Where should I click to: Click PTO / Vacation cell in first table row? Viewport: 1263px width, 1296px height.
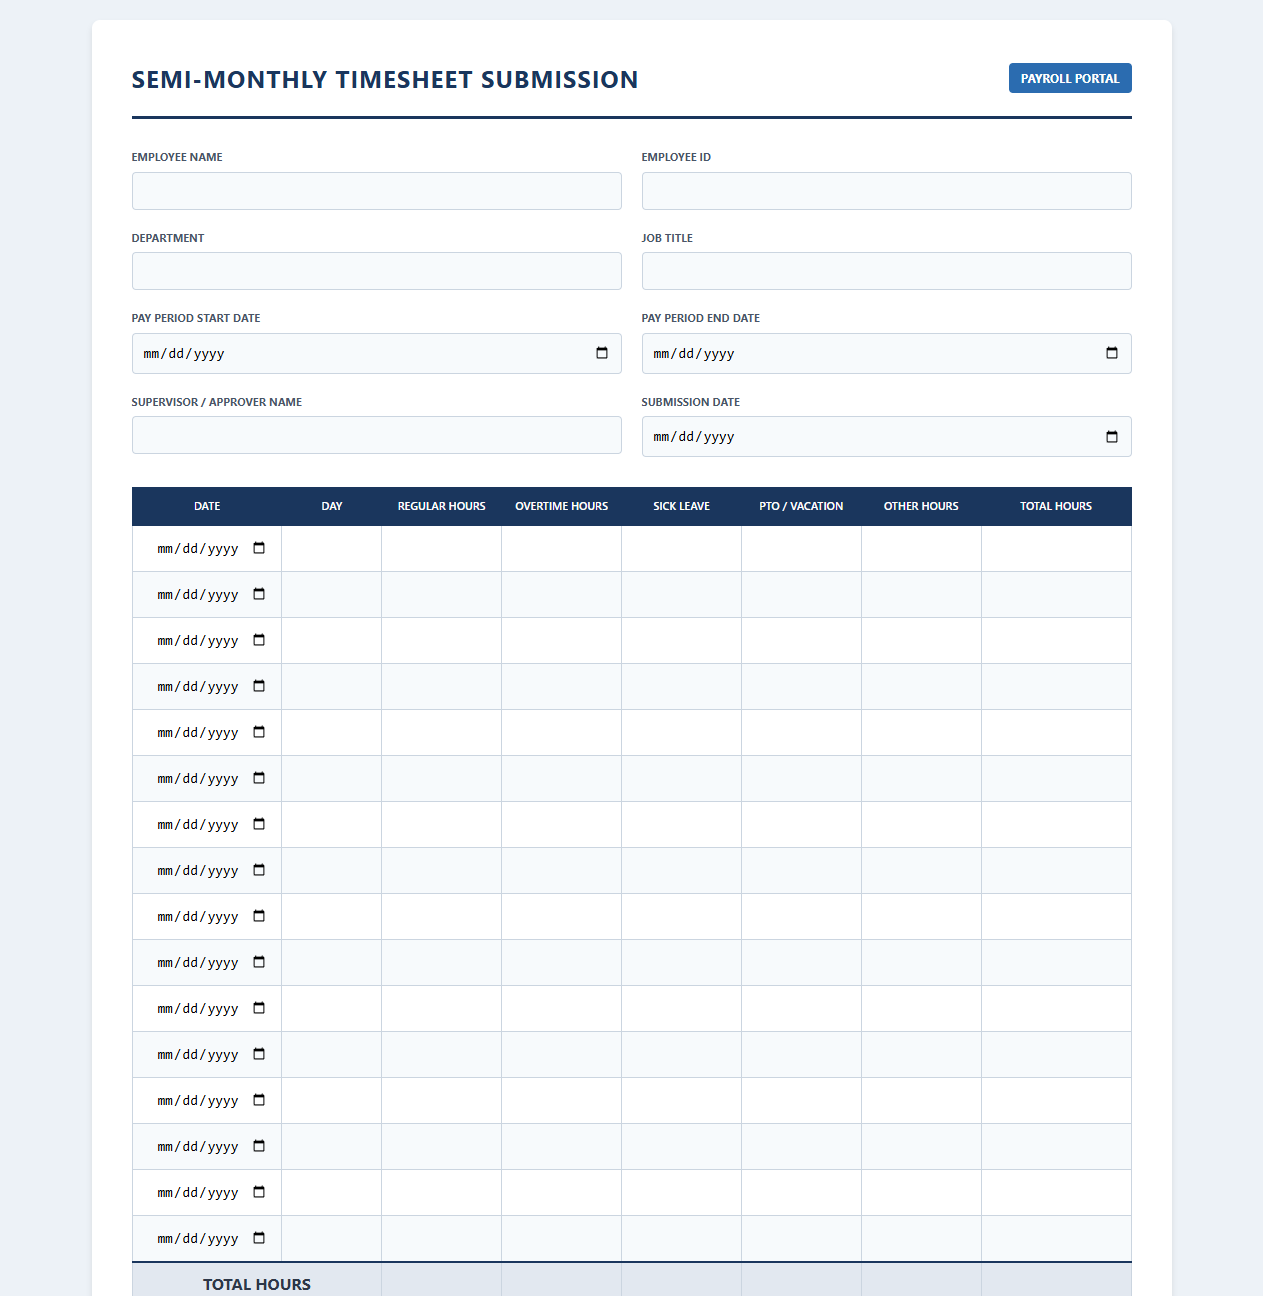[x=802, y=549]
